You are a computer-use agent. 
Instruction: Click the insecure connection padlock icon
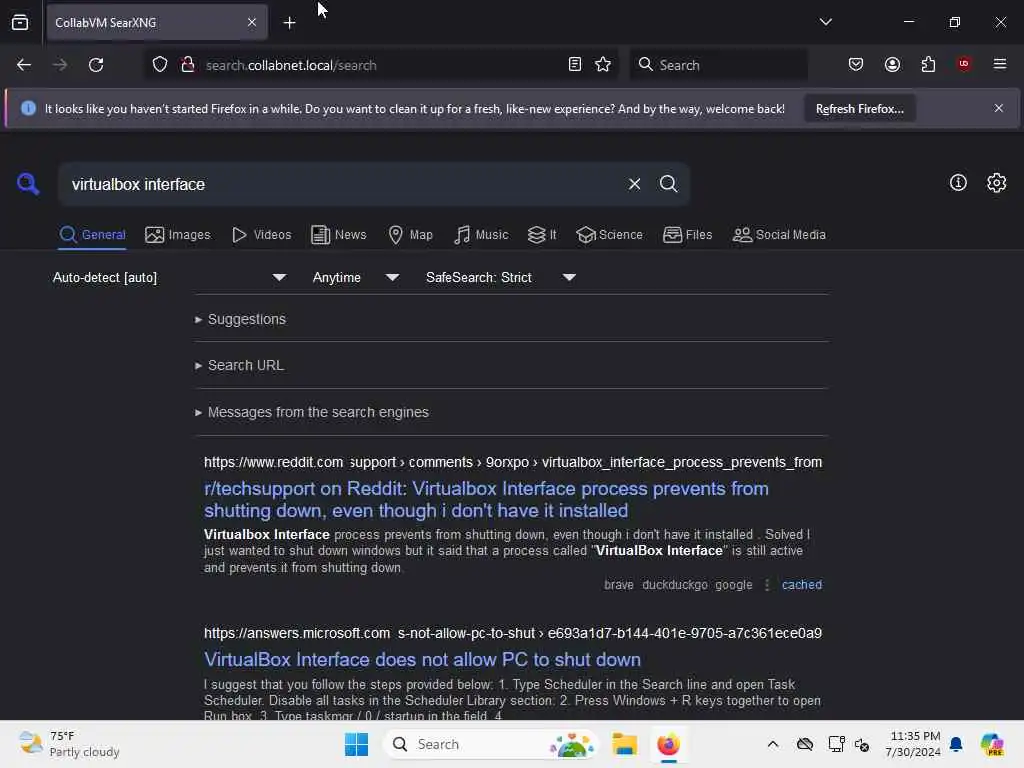click(187, 65)
